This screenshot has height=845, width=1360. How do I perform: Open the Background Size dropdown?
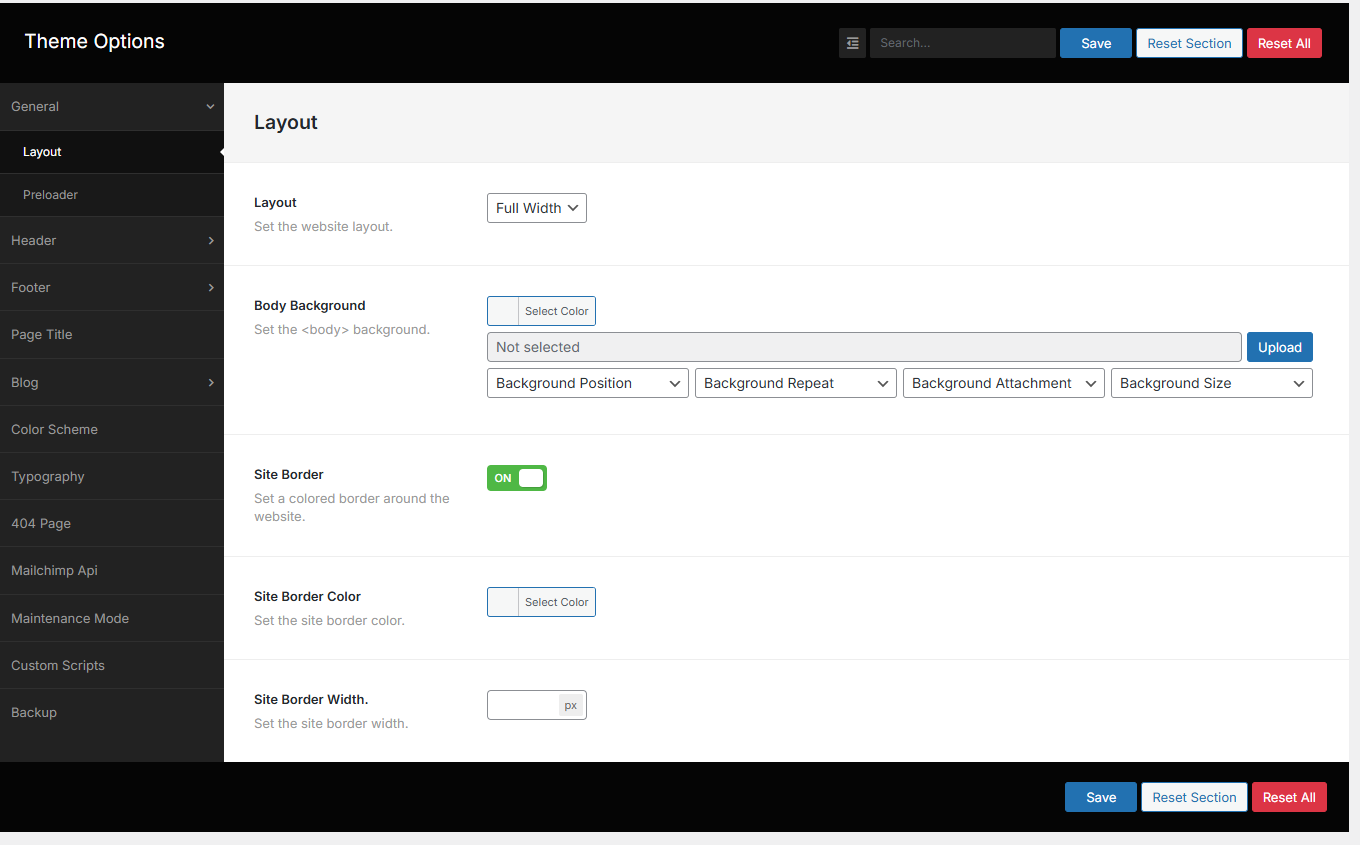point(1212,383)
